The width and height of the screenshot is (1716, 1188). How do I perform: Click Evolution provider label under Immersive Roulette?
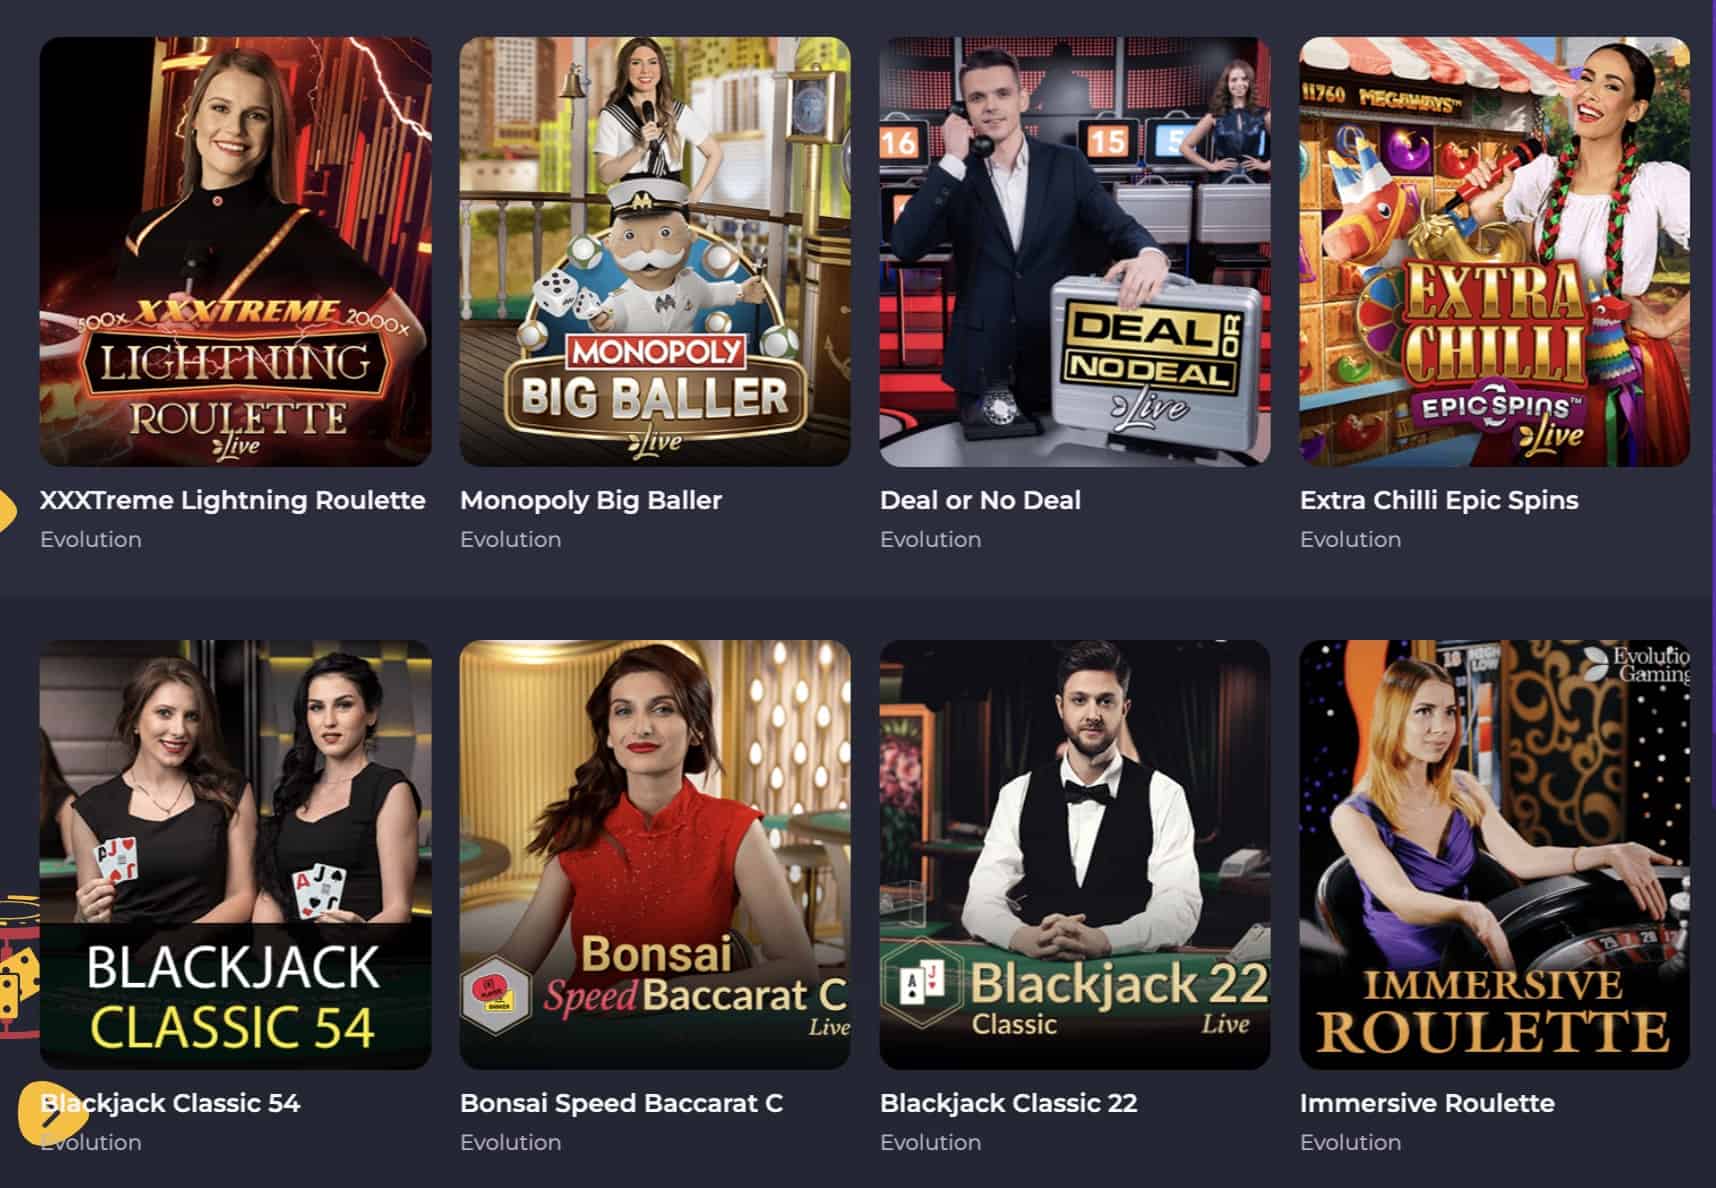click(x=1350, y=1142)
